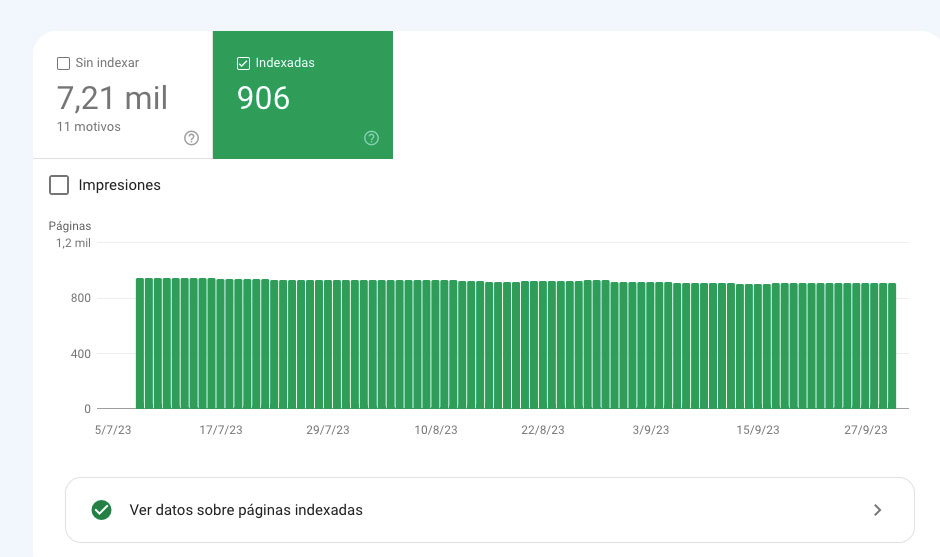
Task: Click the 17/7/23 date axis label
Action: (220, 430)
